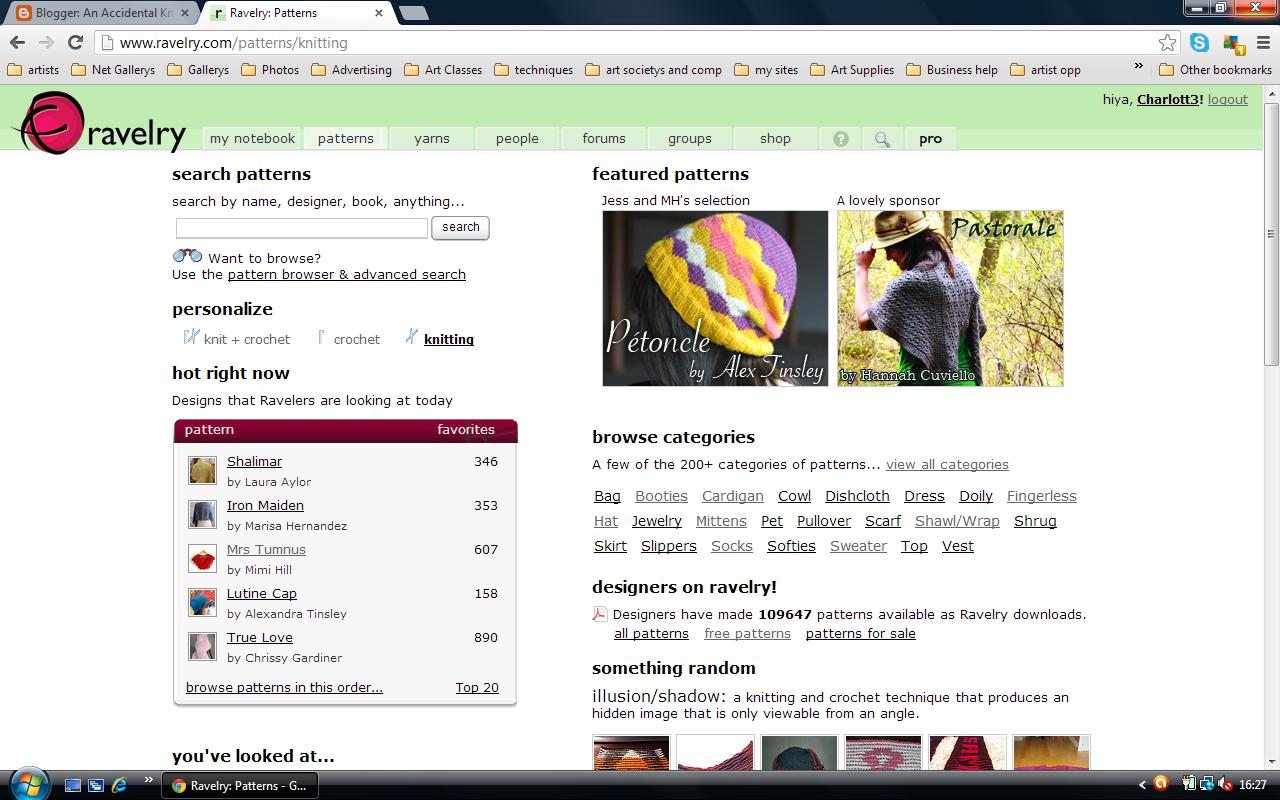Open the Lutine Cap pattern thumbnail

point(202,602)
